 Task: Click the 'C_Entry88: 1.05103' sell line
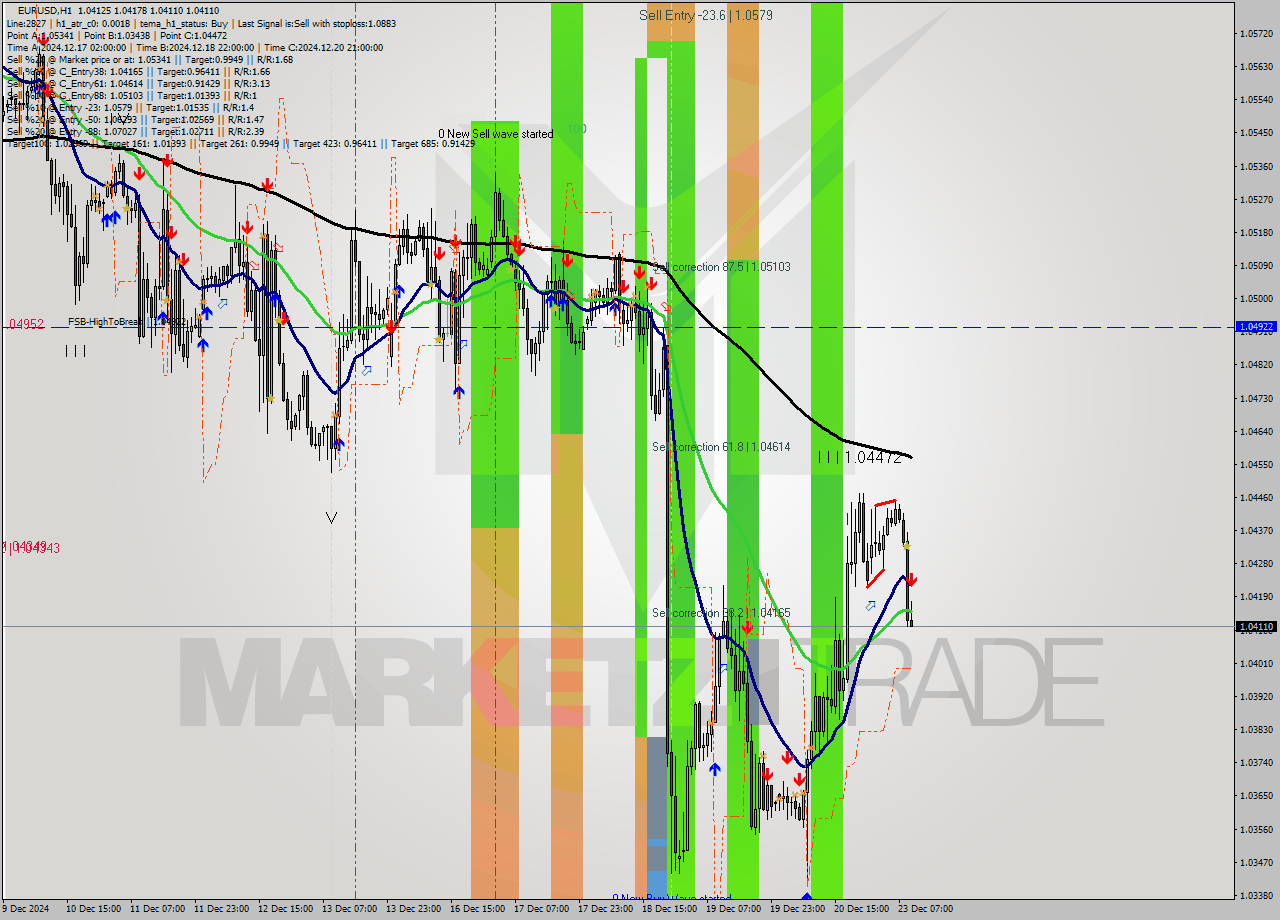point(131,96)
